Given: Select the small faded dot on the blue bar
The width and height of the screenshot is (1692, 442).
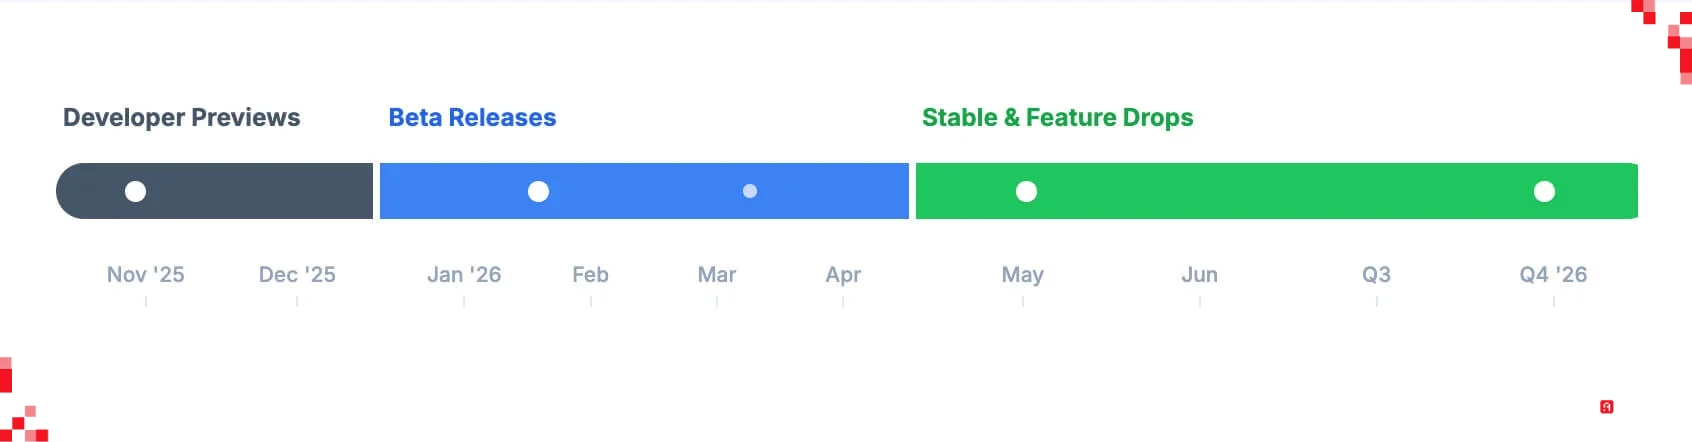Looking at the screenshot, I should click(x=750, y=191).
